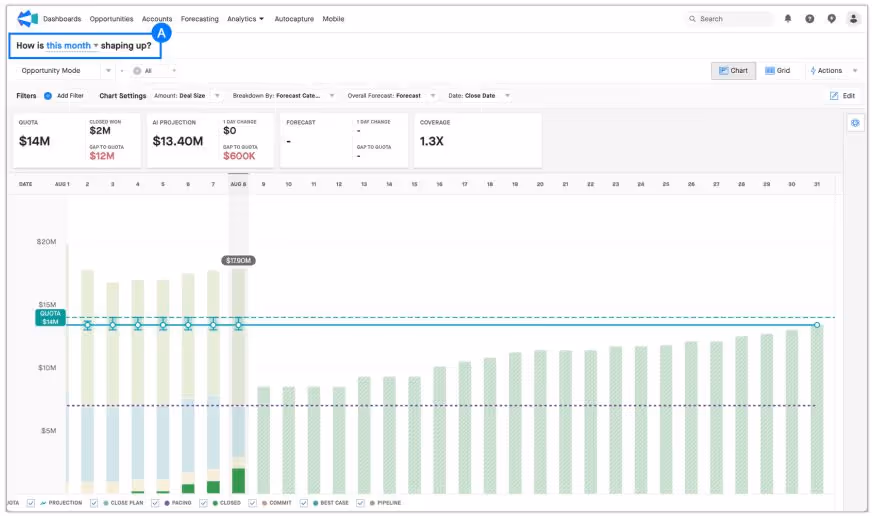The image size is (872, 516).
Task: Click the circle icon next to All
Action: (137, 71)
